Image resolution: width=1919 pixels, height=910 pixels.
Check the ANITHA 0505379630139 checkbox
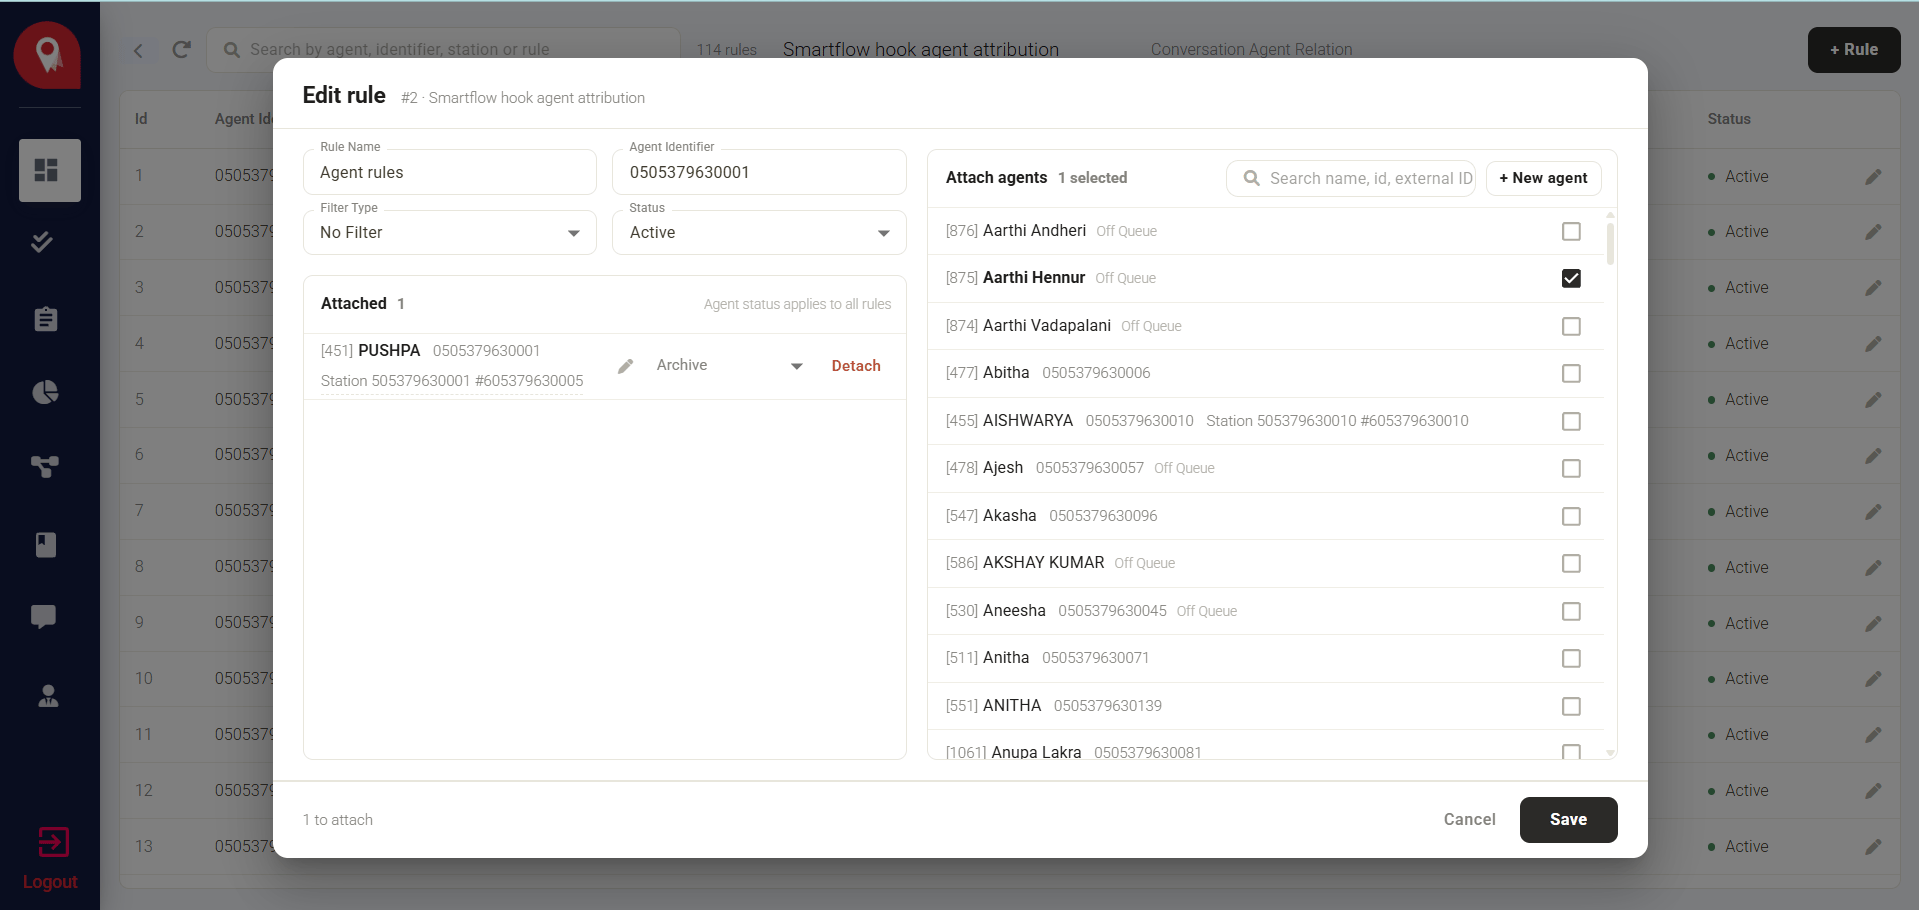tap(1571, 706)
